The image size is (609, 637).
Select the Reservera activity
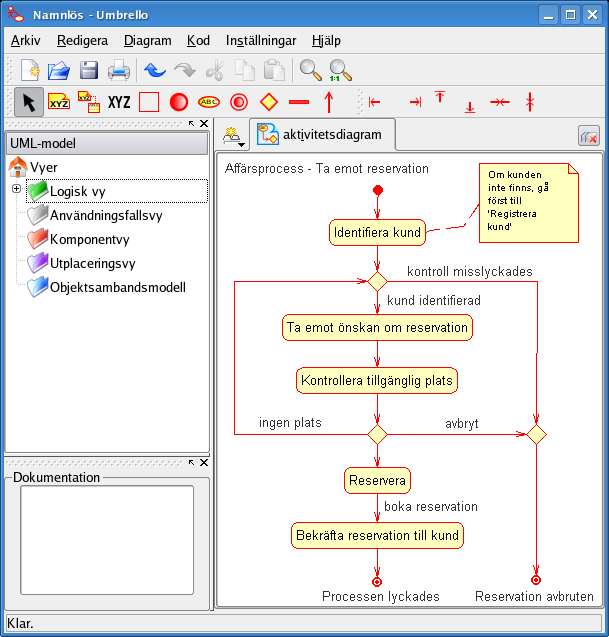point(377,481)
